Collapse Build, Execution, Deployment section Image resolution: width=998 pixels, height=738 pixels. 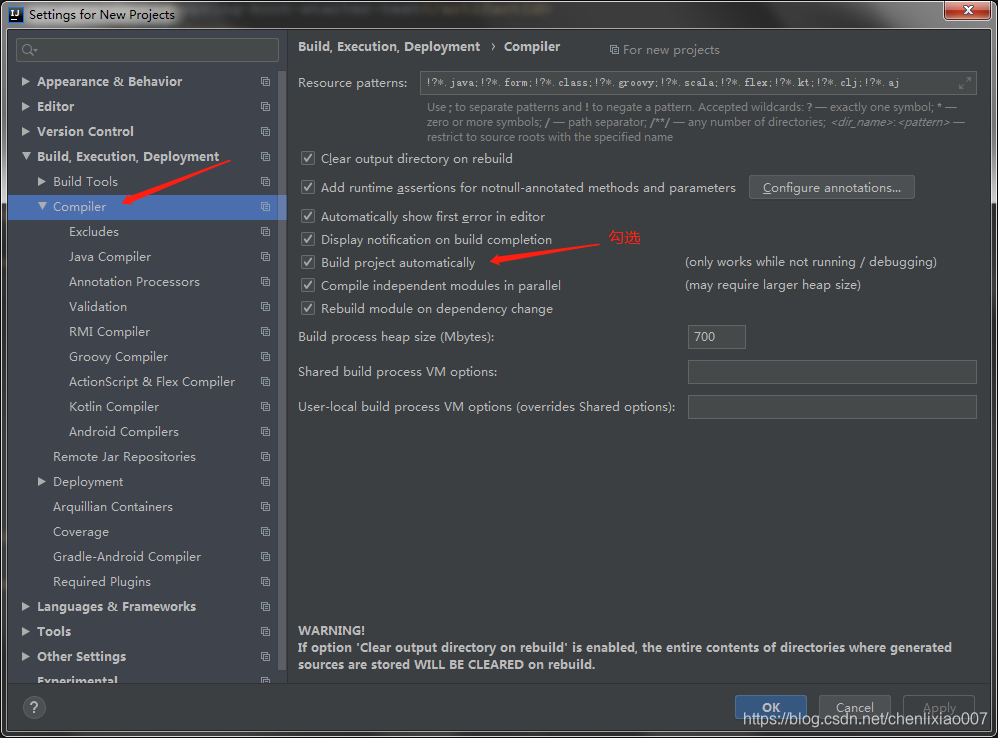click(26, 156)
